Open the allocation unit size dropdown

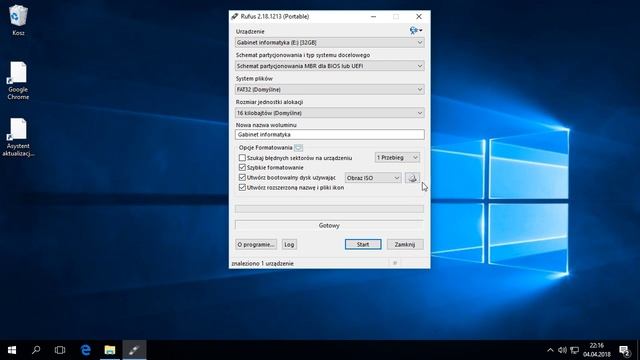(329, 113)
